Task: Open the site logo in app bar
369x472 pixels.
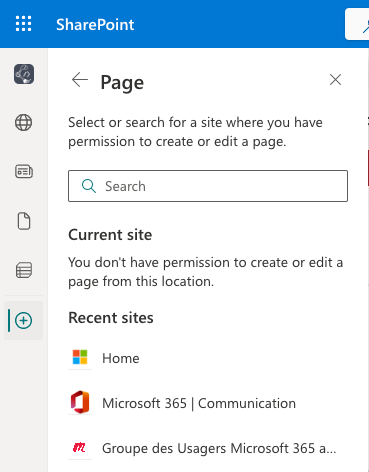Action: click(24, 74)
